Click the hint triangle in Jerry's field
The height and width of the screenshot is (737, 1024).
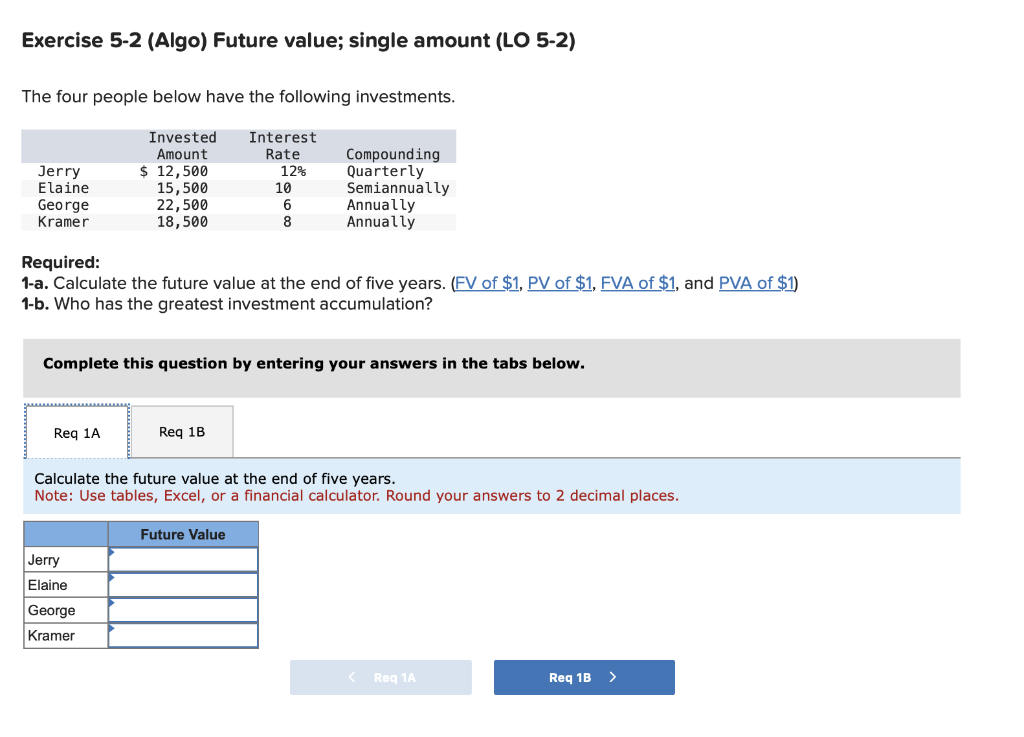pyautogui.click(x=112, y=552)
